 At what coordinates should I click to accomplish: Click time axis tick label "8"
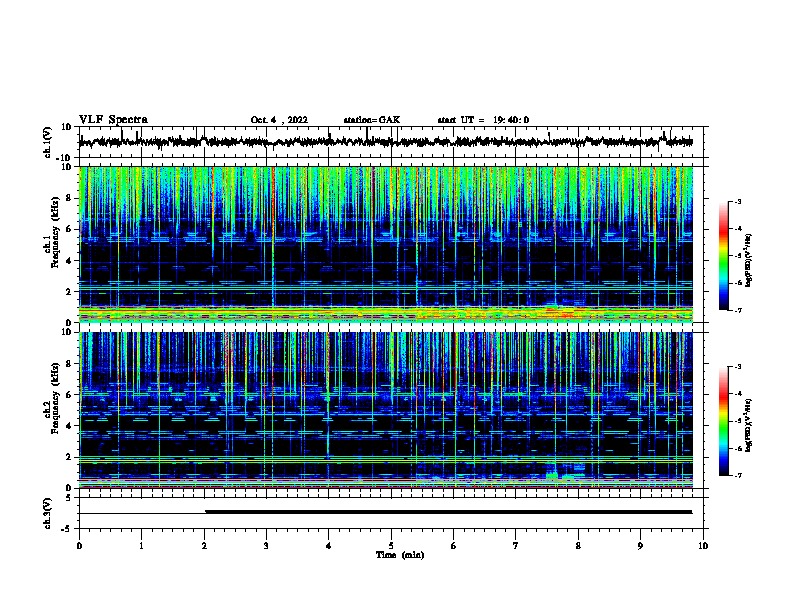coord(578,546)
